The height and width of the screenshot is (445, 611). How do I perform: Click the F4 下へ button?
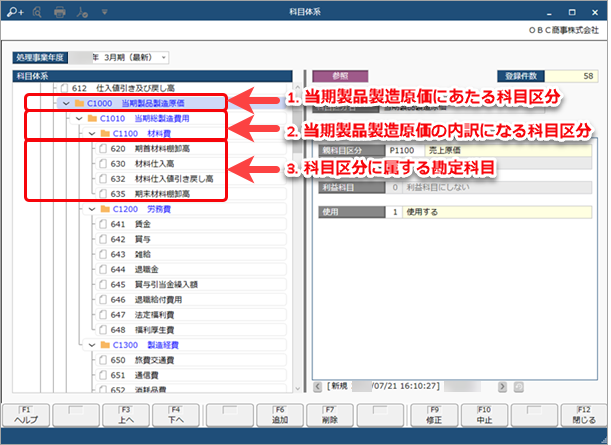pyautogui.click(x=176, y=415)
